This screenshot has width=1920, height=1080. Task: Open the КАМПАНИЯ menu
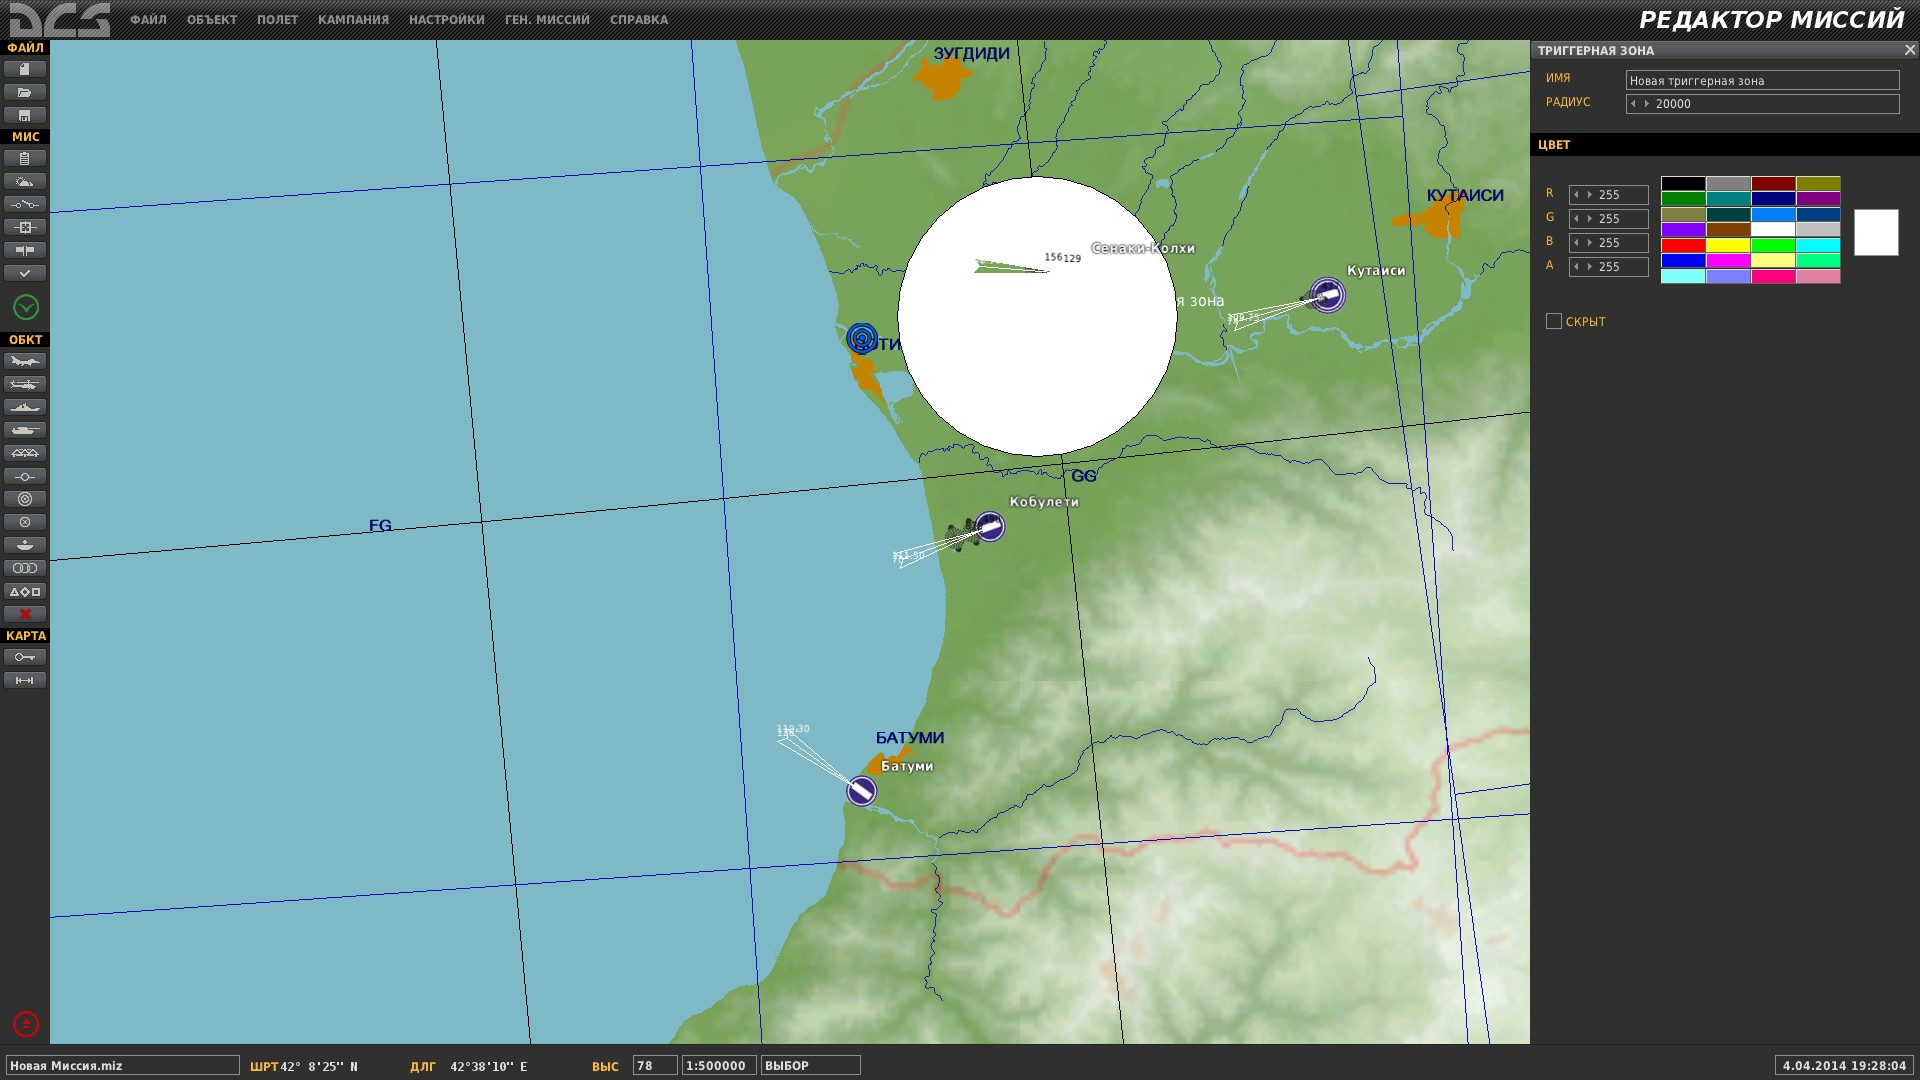(x=353, y=20)
